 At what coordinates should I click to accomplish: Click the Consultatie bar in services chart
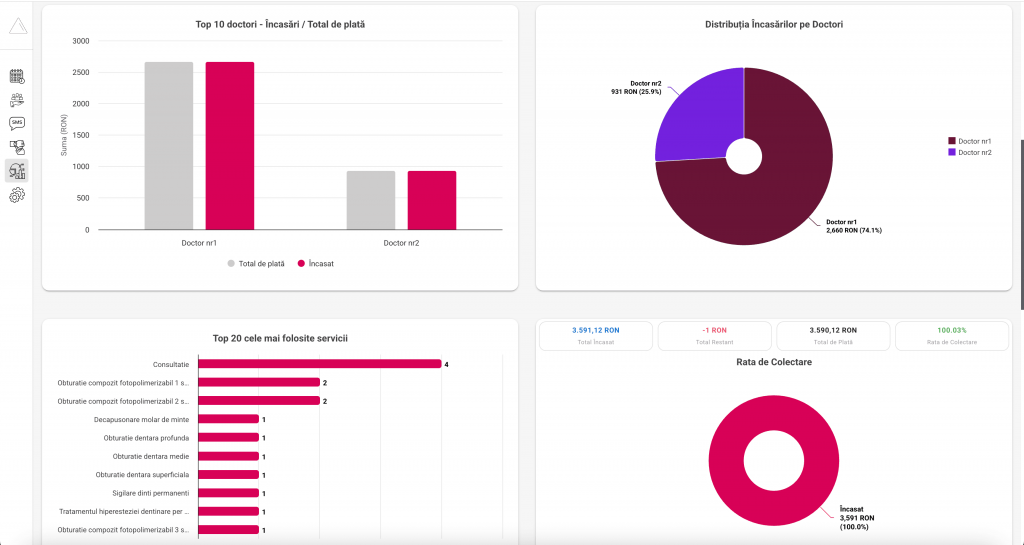tap(319, 364)
